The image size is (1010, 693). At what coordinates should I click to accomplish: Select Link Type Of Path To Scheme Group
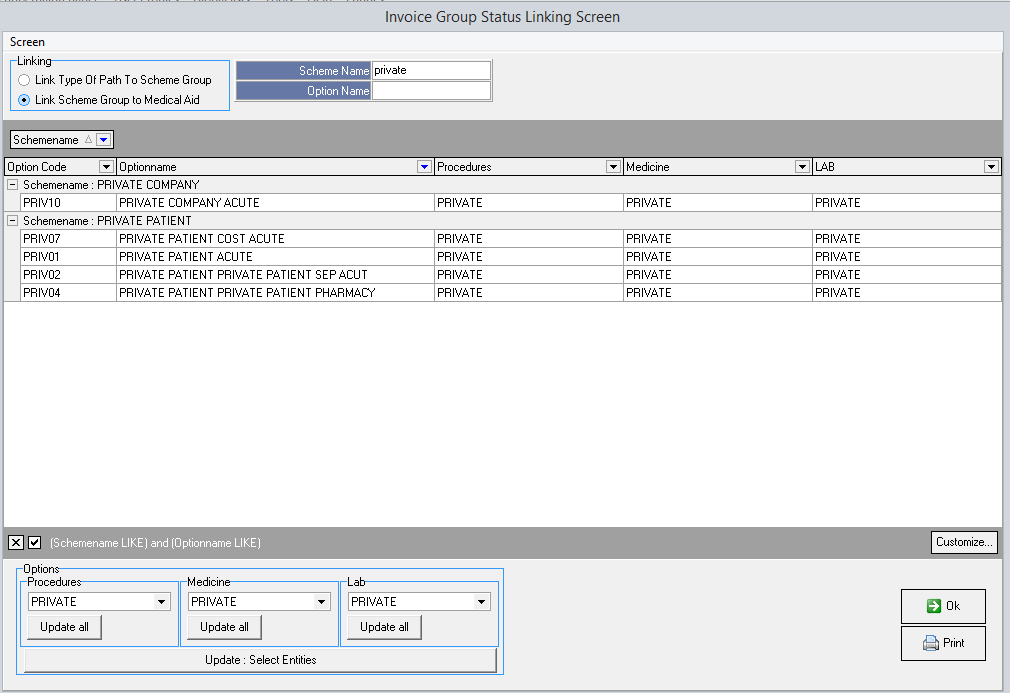pos(24,80)
